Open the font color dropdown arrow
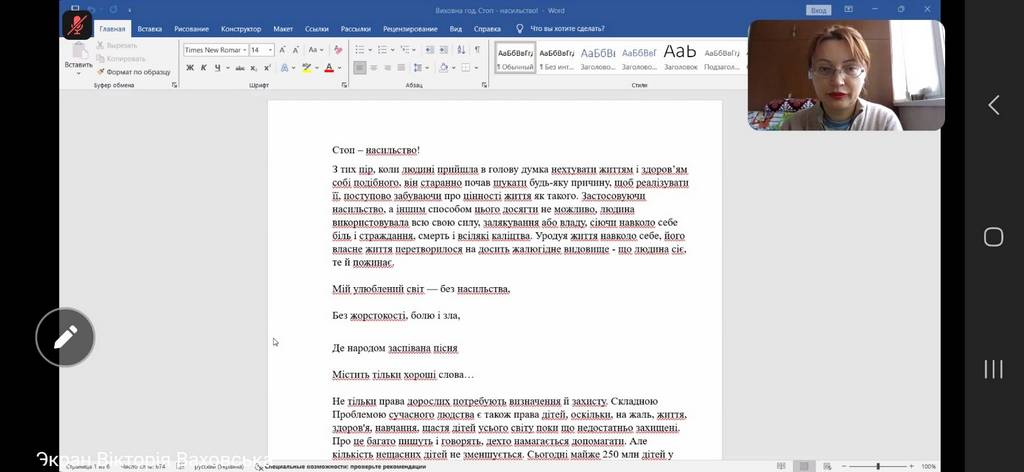This screenshot has height=472, width=1024. [339, 67]
